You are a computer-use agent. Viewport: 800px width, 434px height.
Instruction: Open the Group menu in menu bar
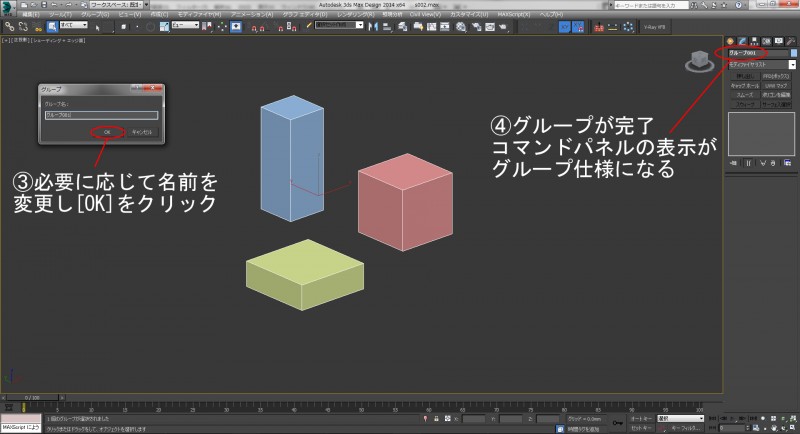(x=96, y=16)
